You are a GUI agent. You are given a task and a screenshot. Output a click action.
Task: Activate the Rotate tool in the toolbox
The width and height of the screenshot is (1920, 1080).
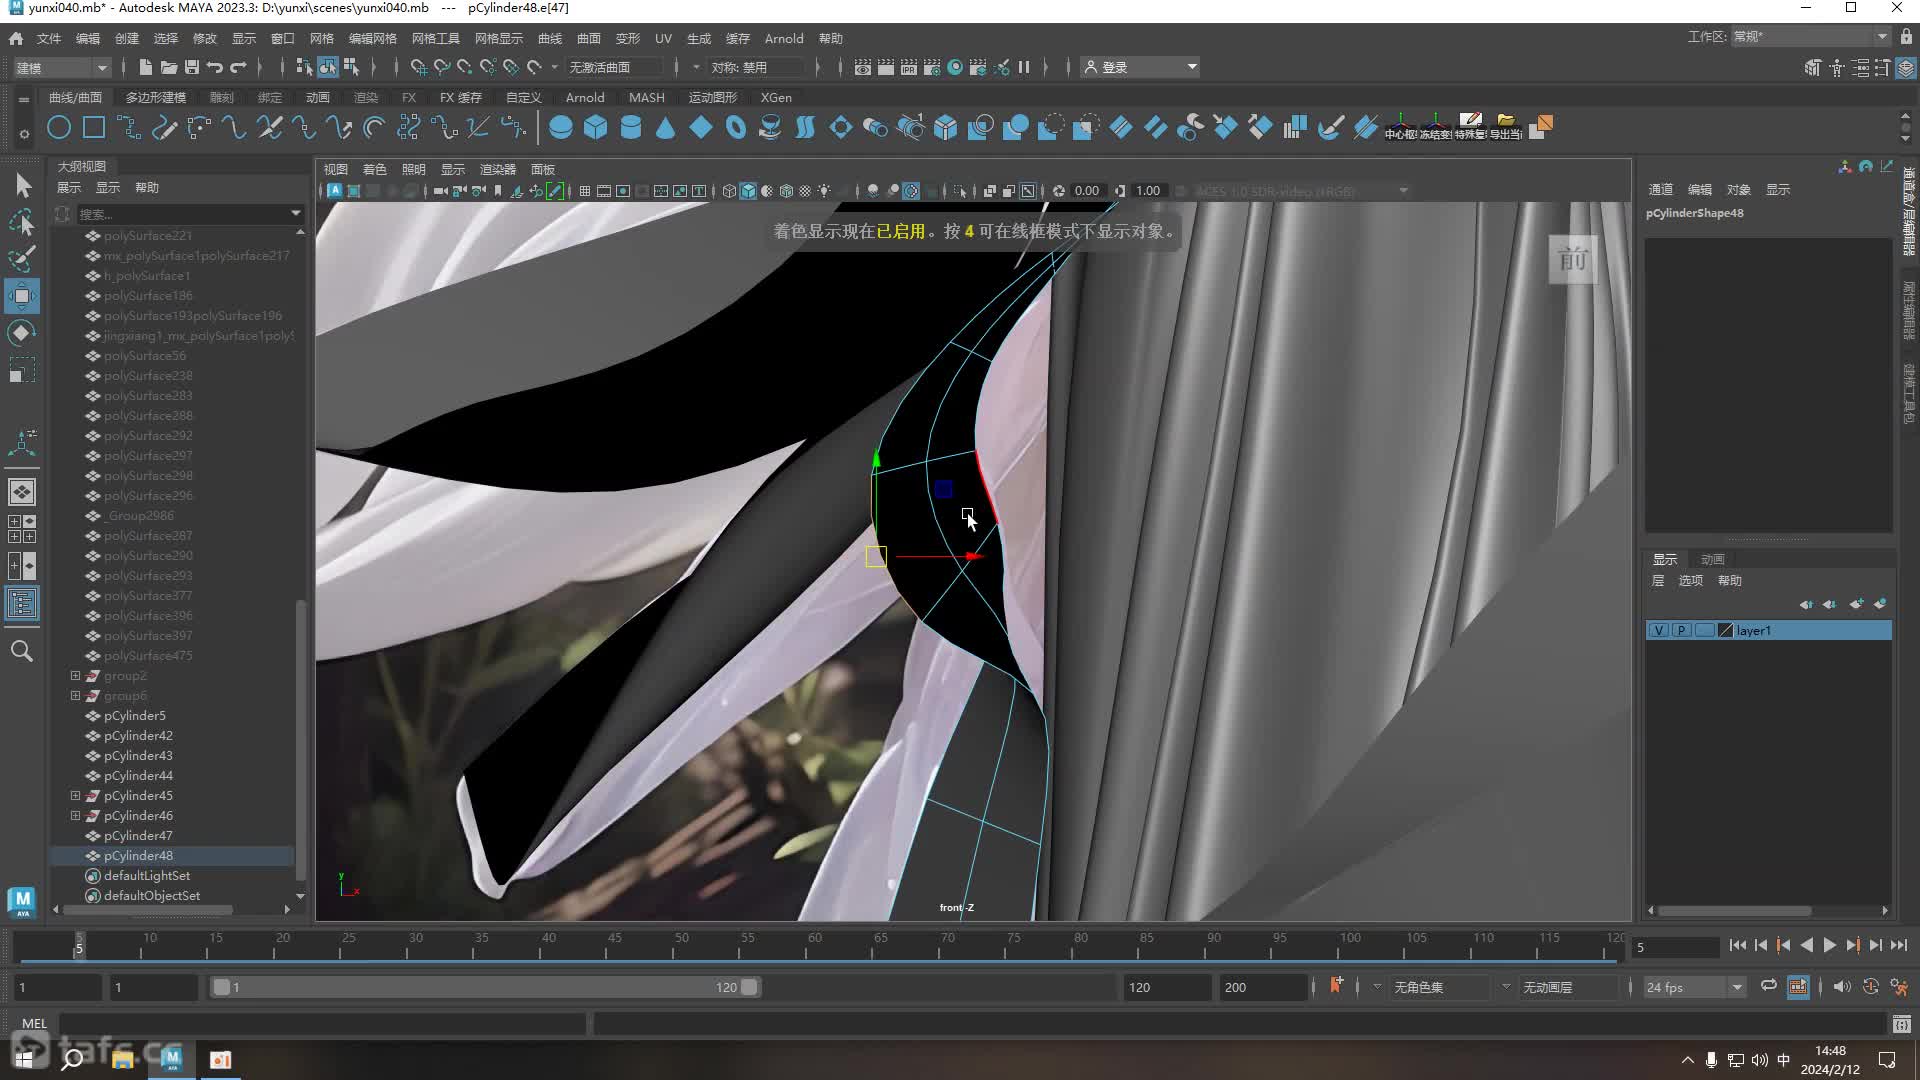[x=22, y=333]
